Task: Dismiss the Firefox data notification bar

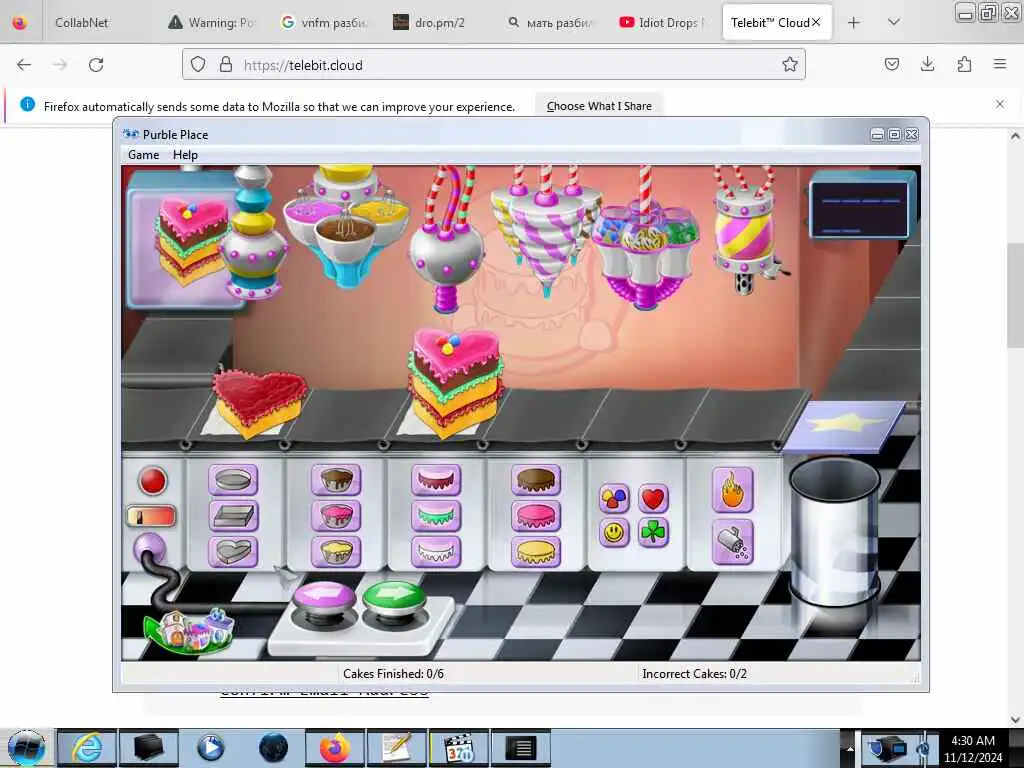Action: [1000, 104]
